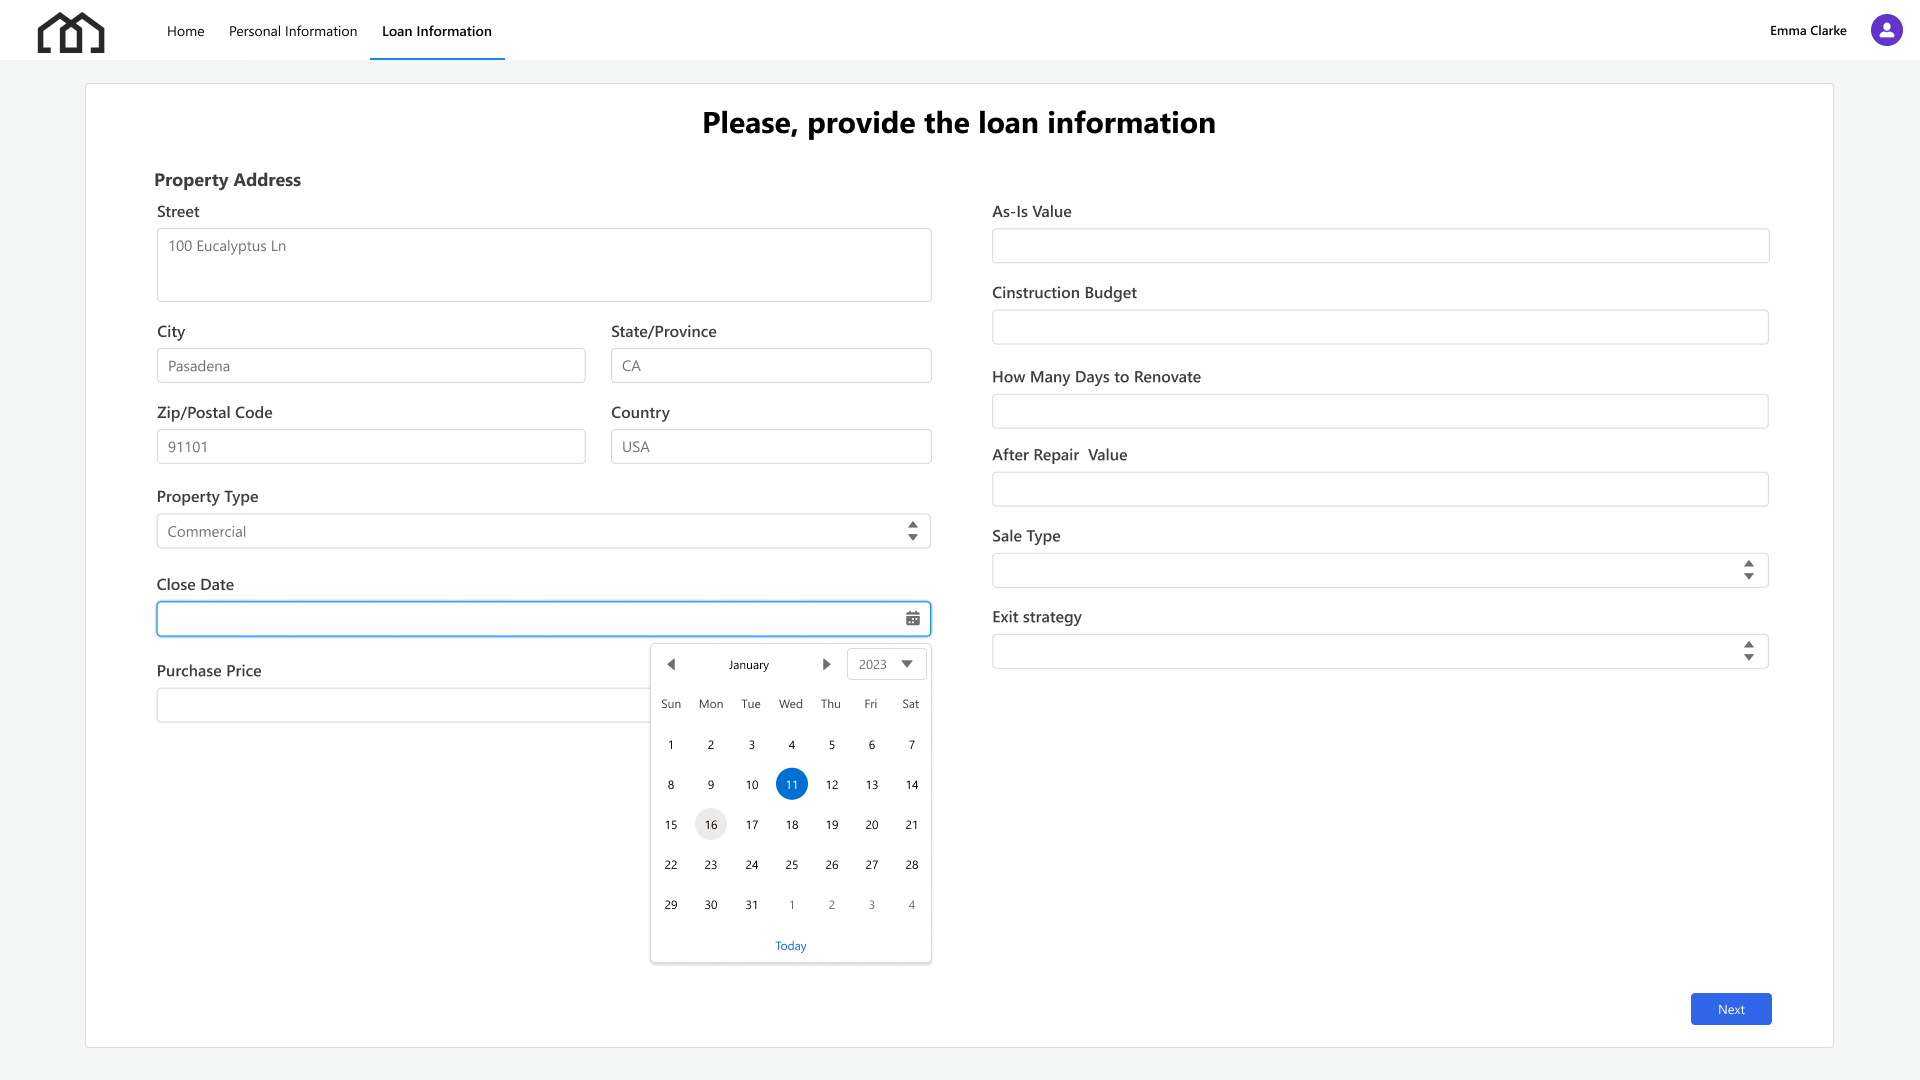Focus the Cinstruction Budget field
Screen dimensions: 1920x1080
(1380, 327)
